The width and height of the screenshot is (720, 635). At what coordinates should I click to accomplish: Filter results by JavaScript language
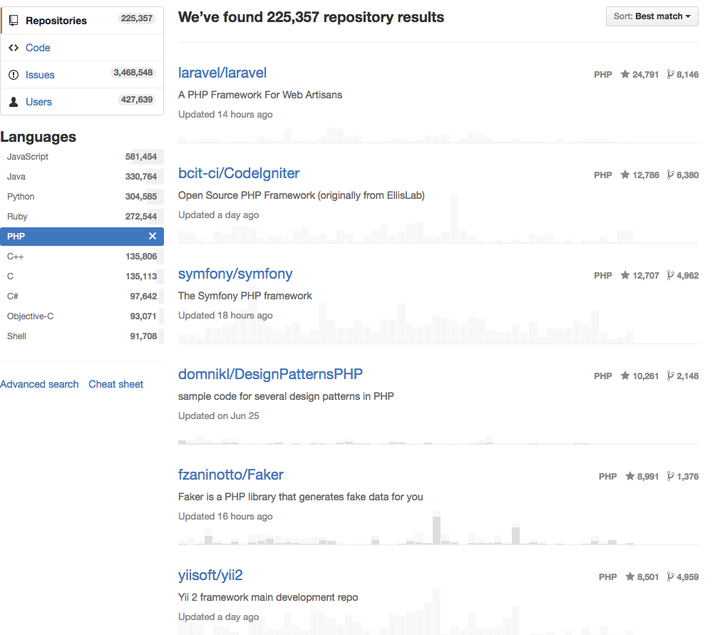[x=28, y=157]
